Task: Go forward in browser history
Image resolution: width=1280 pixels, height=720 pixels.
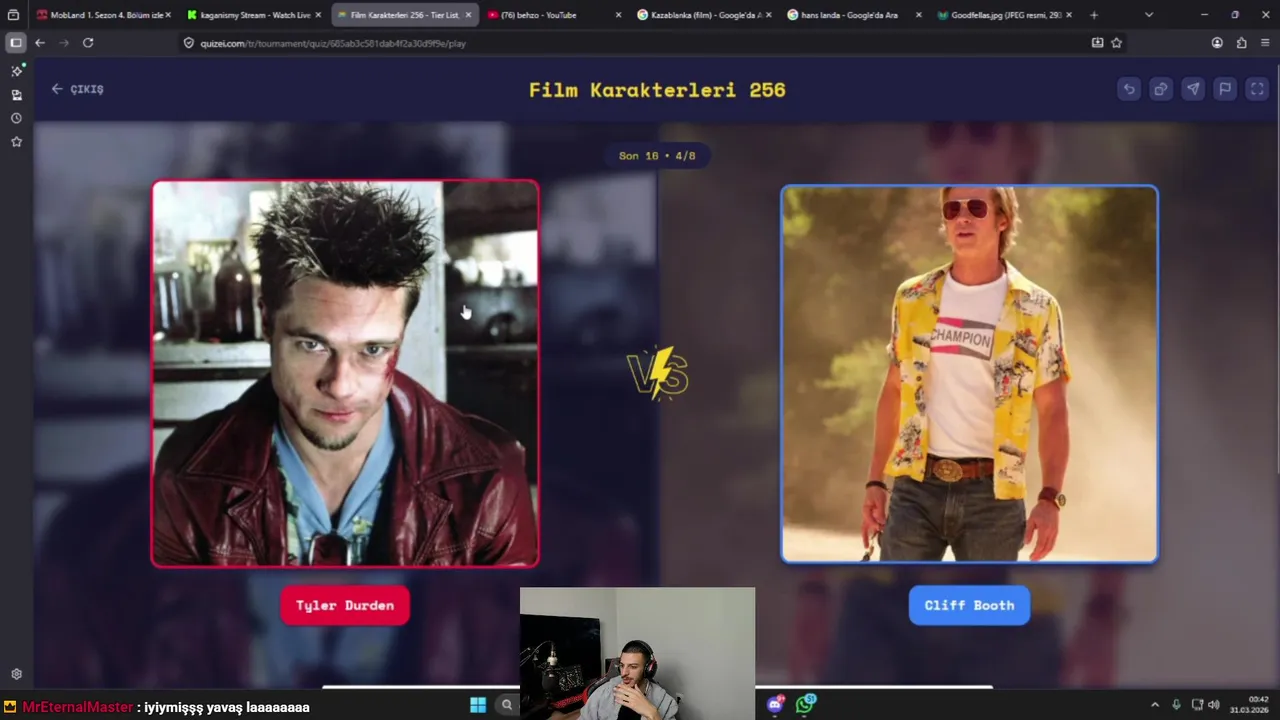Action: [64, 43]
